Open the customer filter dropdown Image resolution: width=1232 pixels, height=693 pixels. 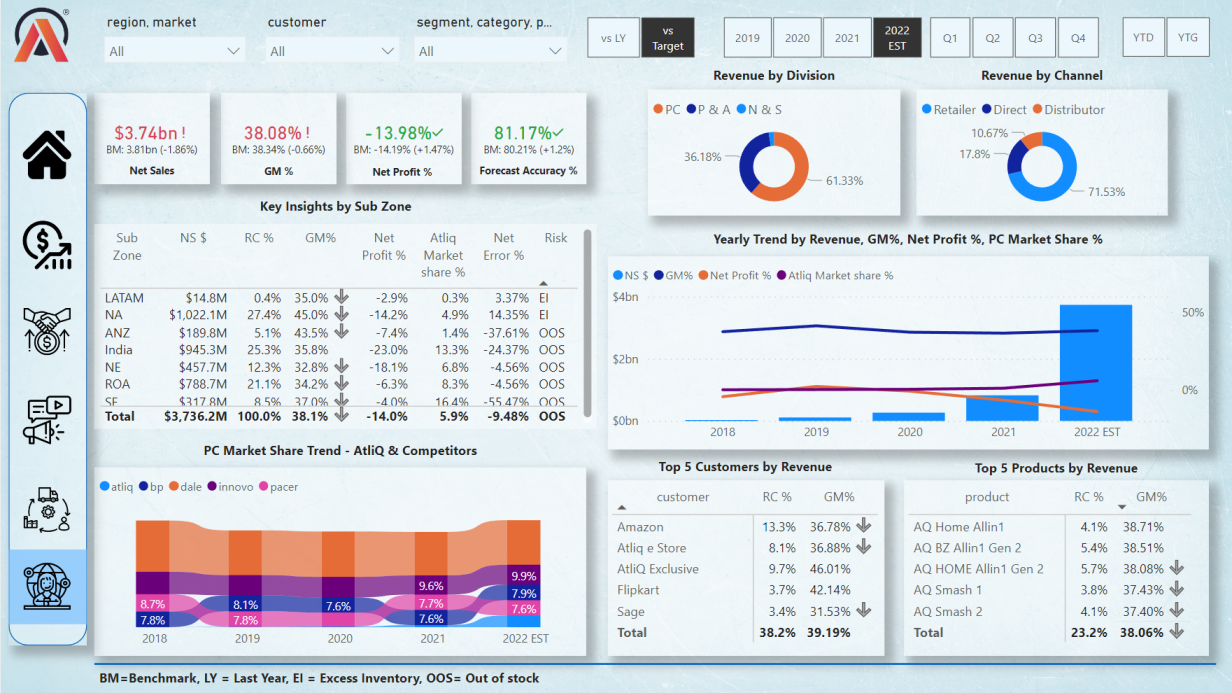click(x=333, y=51)
